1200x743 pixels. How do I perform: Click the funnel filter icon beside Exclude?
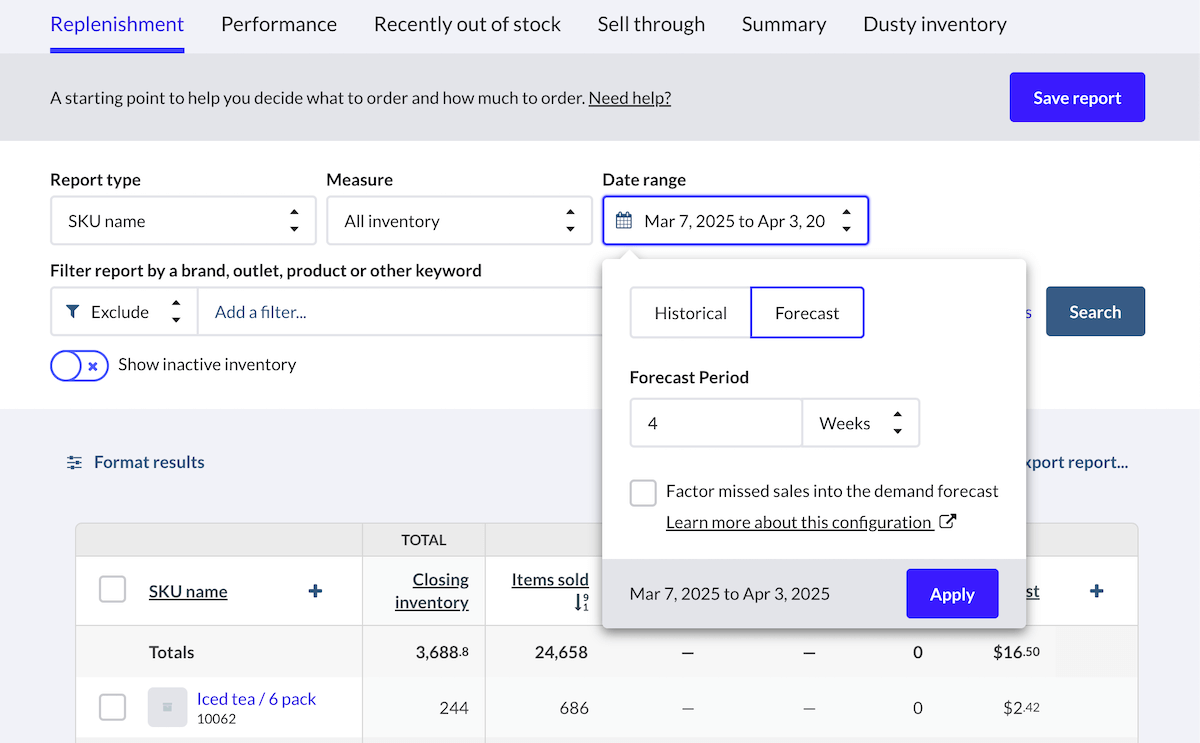coord(72,312)
